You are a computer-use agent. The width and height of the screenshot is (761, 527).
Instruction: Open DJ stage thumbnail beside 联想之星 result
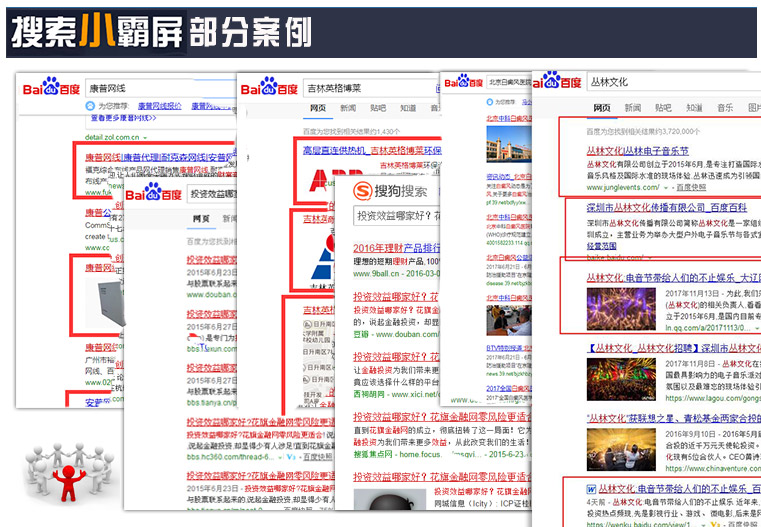pyautogui.click(x=621, y=449)
